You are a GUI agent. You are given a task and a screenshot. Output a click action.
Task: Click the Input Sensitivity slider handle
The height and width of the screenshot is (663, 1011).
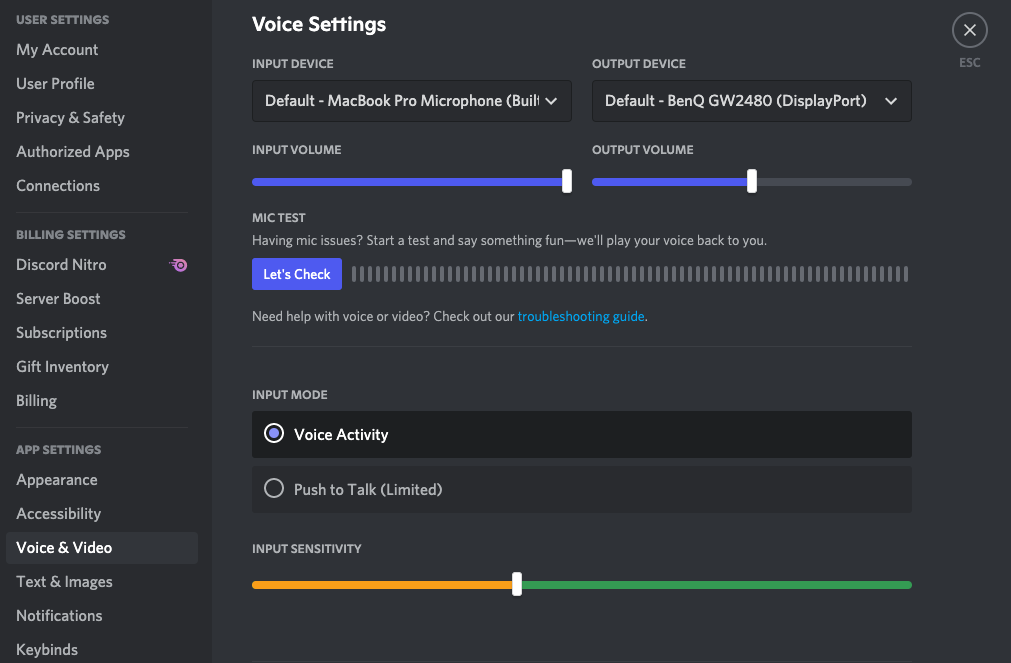pyautogui.click(x=517, y=584)
